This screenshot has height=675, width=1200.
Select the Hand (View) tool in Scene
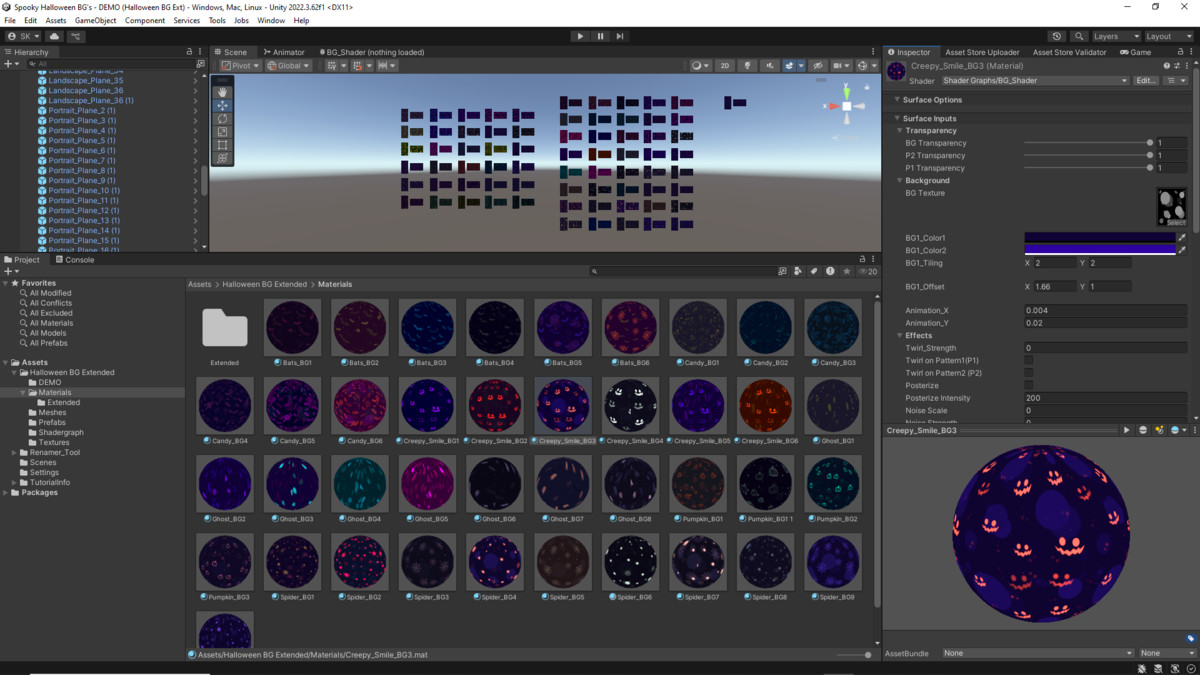coord(222,92)
